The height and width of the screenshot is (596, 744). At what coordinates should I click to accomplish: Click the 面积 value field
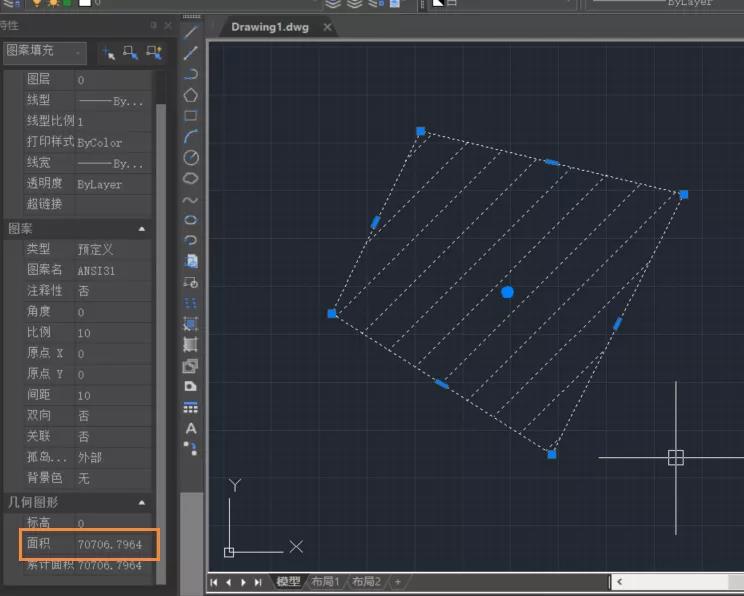point(110,544)
